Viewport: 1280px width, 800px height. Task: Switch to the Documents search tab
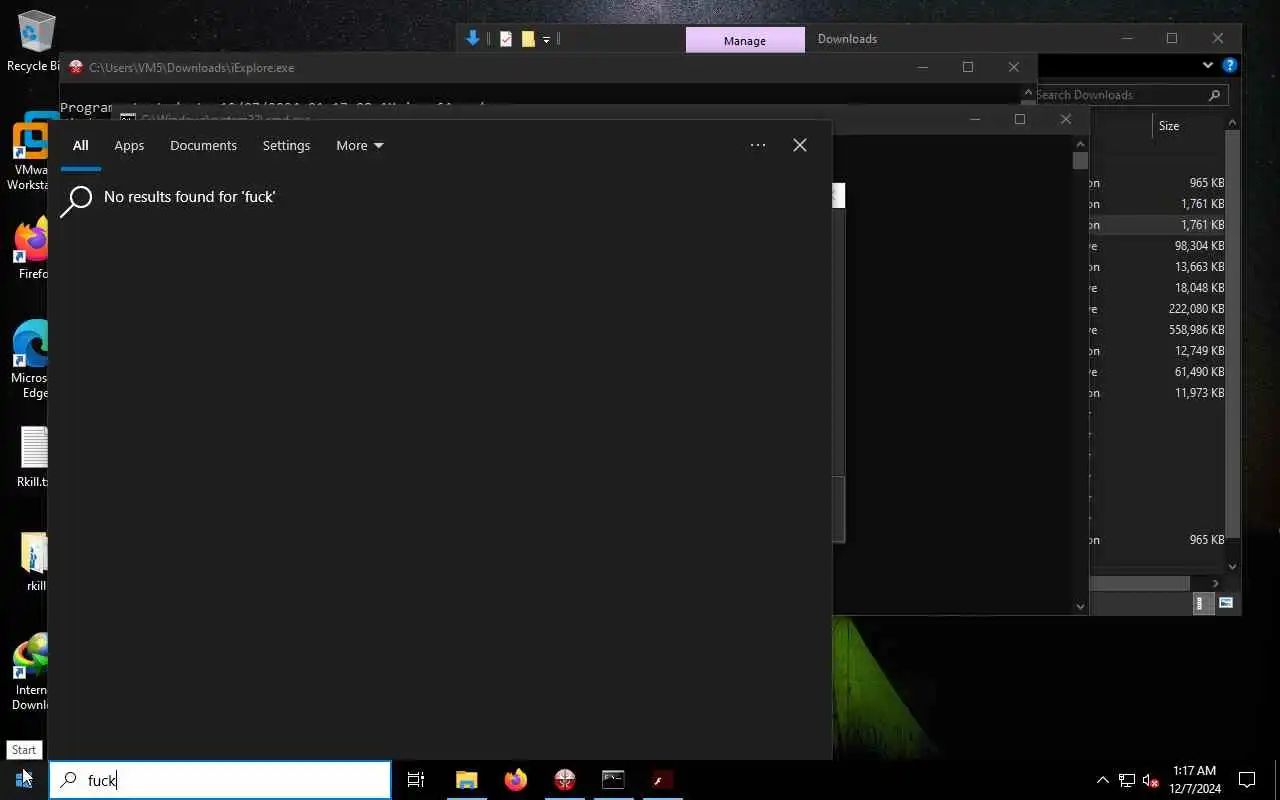click(203, 145)
